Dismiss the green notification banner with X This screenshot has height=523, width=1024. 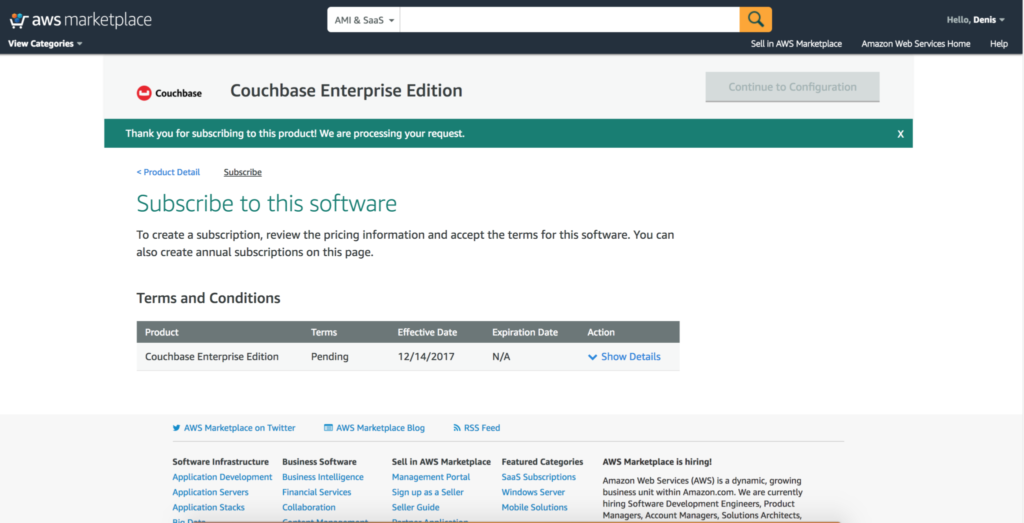click(x=901, y=134)
